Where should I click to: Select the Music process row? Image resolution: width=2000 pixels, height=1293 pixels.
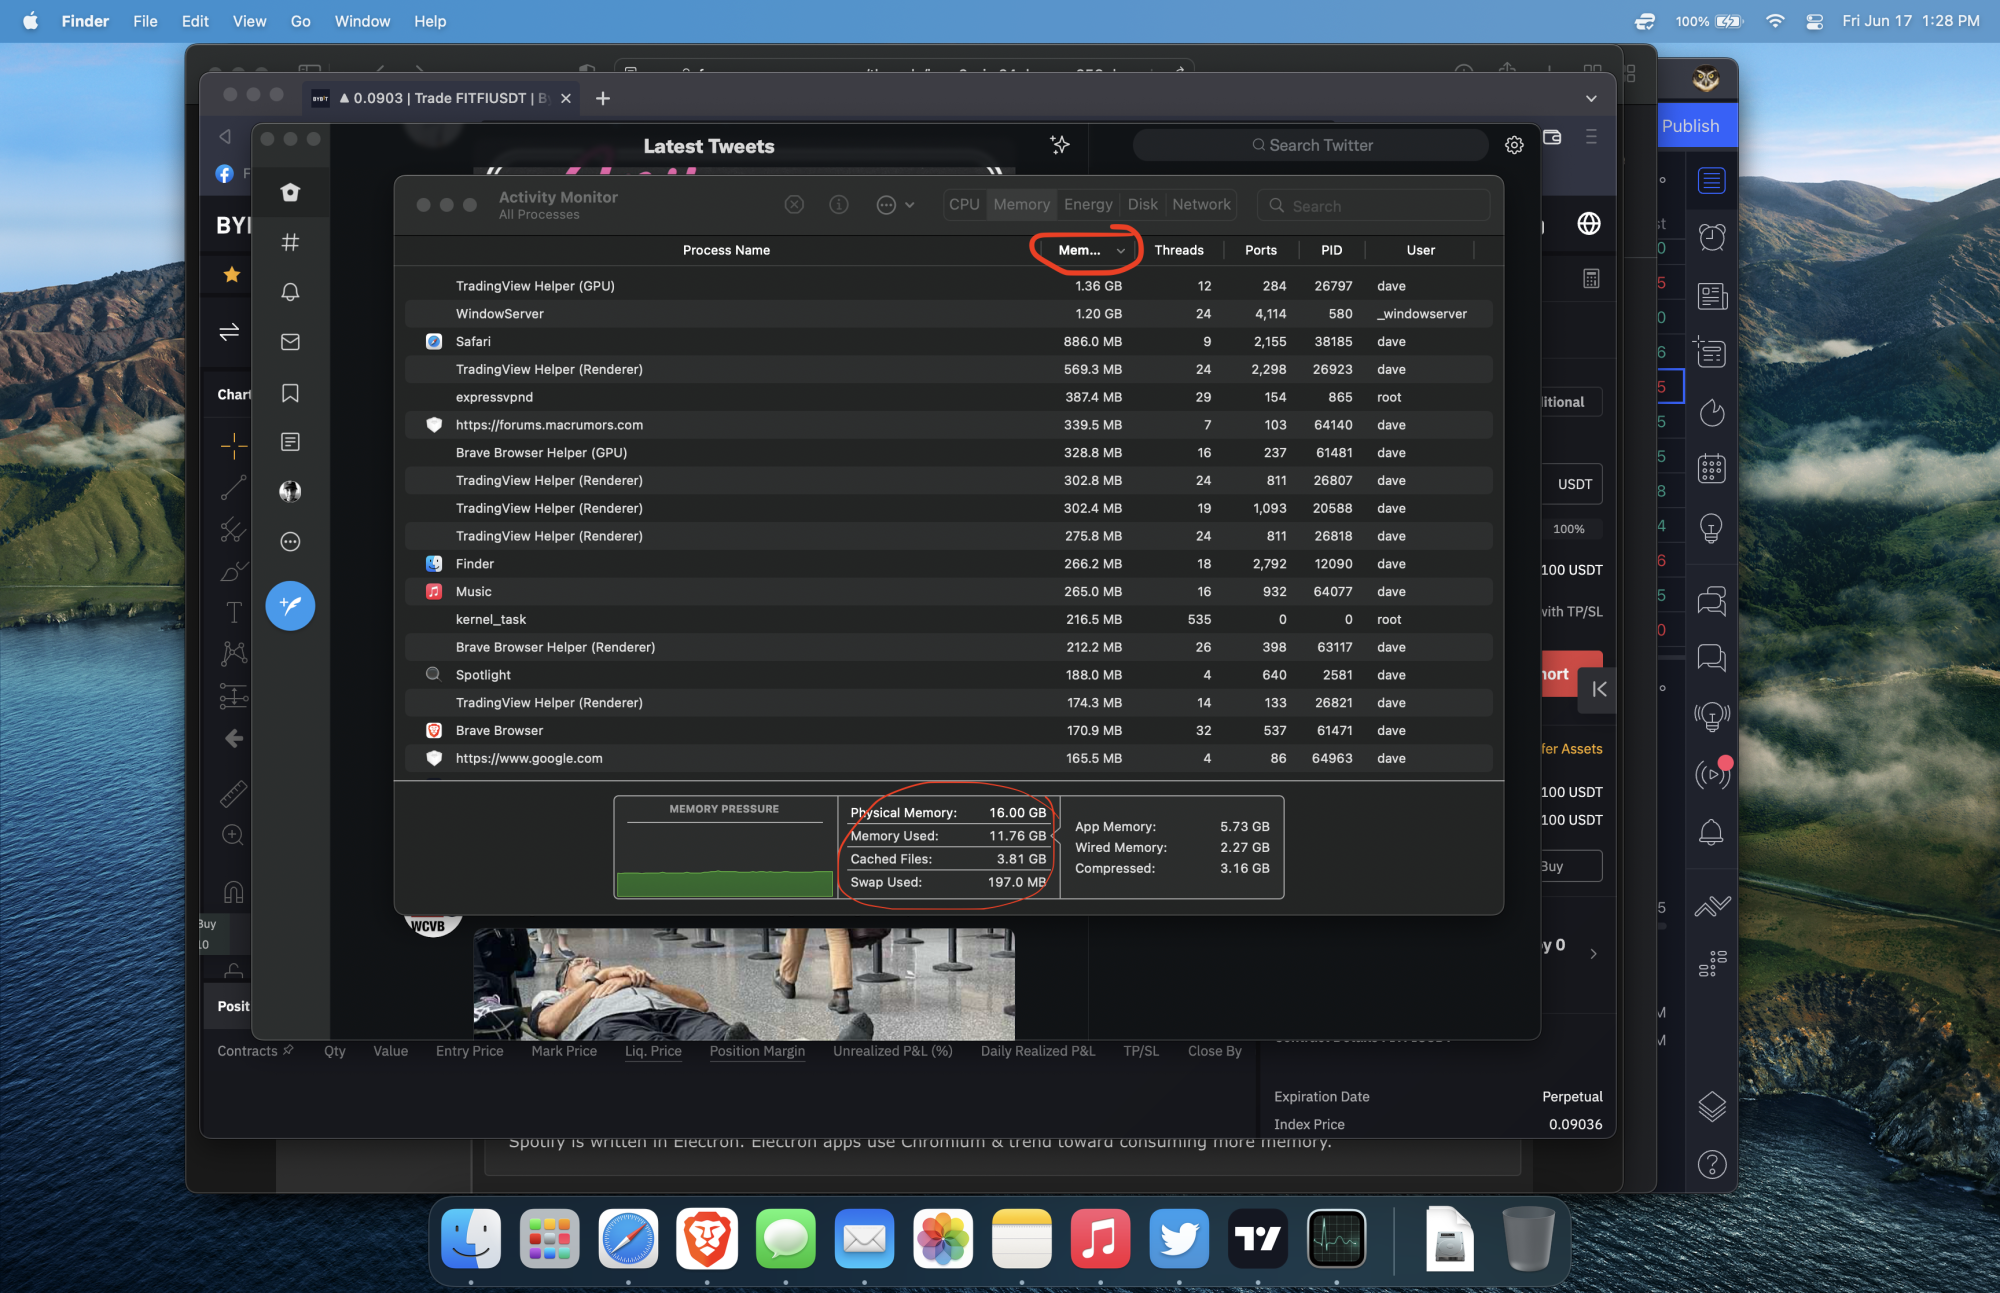[x=948, y=592]
